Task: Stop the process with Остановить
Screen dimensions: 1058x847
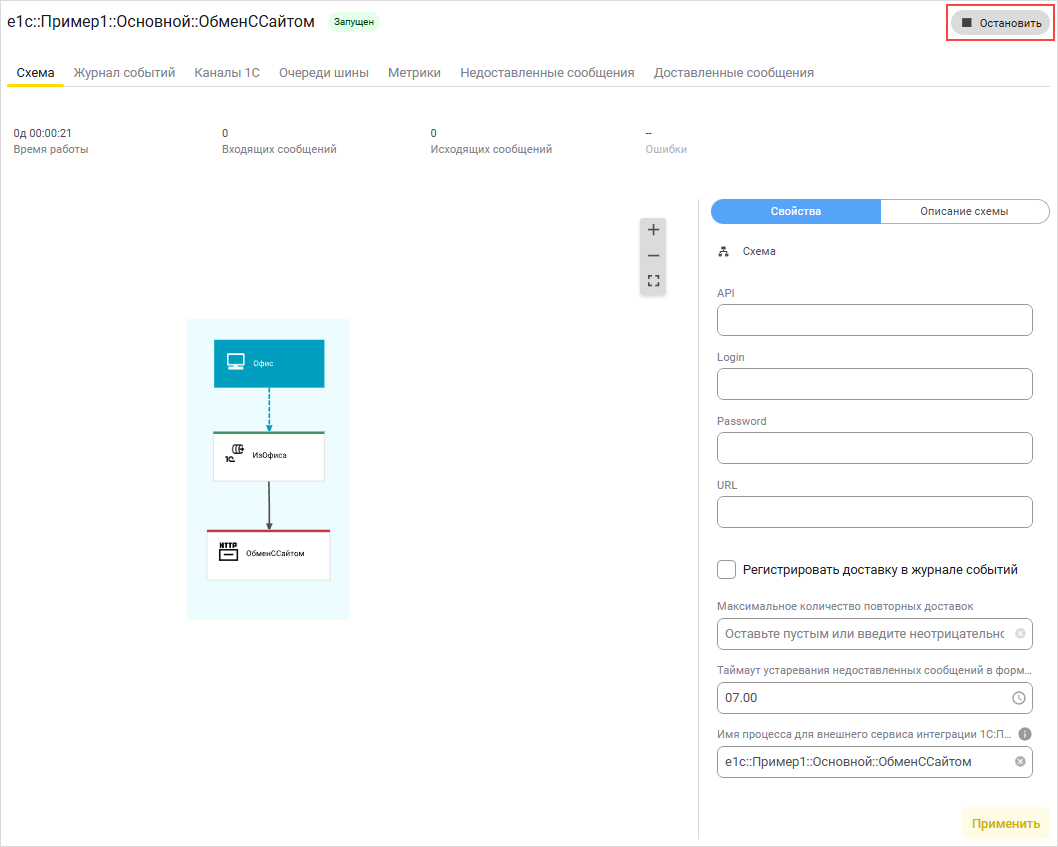Action: [1000, 23]
